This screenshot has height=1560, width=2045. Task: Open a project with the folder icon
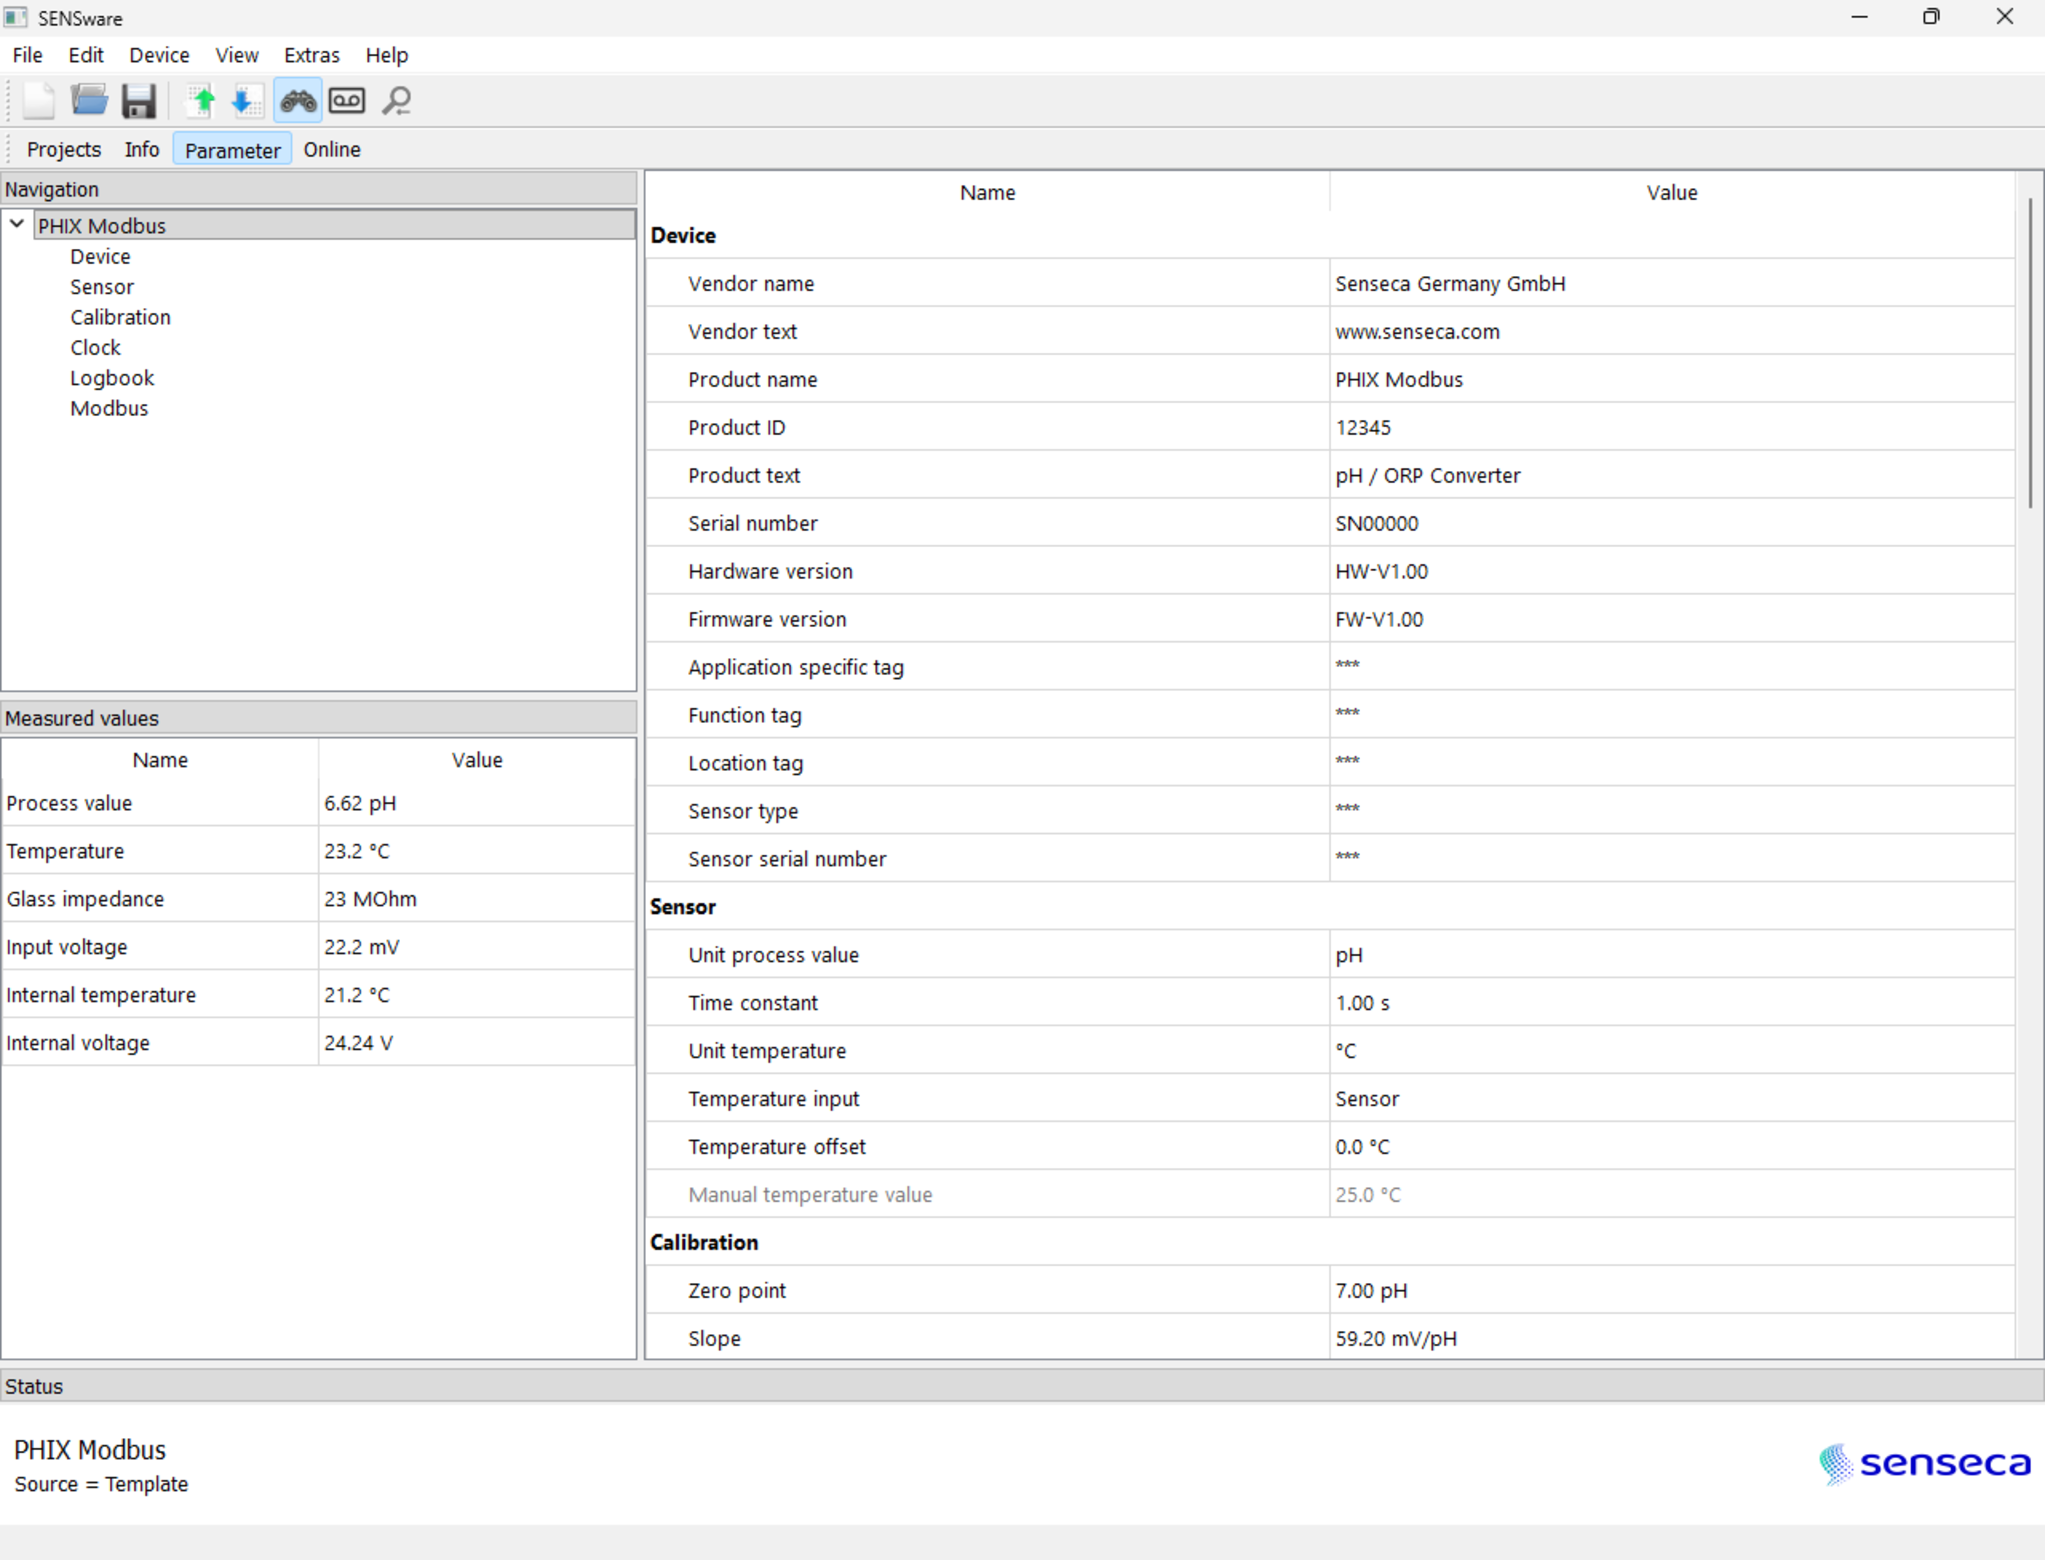pos(89,101)
